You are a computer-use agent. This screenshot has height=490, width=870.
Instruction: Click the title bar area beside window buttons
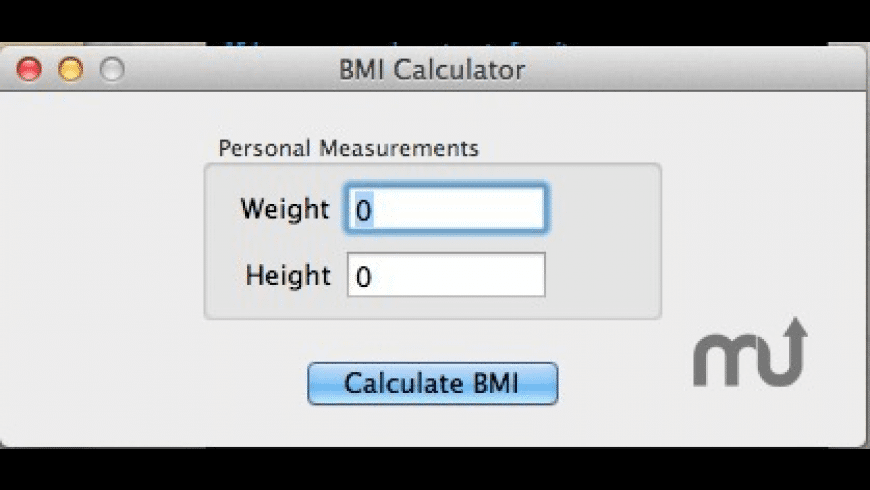[222, 69]
